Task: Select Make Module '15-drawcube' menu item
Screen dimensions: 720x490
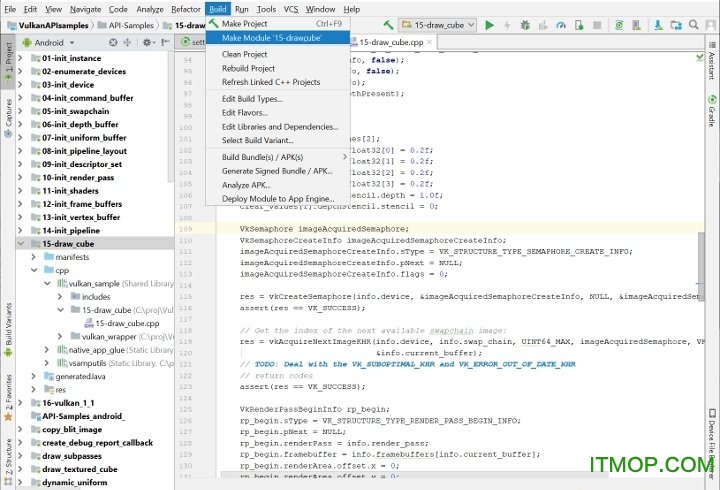Action: [x=278, y=38]
